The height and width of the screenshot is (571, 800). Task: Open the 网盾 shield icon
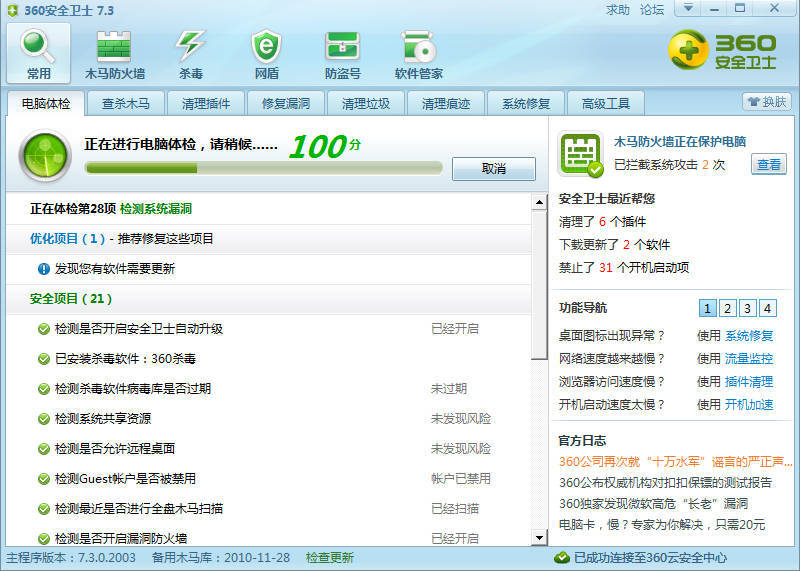click(x=266, y=53)
